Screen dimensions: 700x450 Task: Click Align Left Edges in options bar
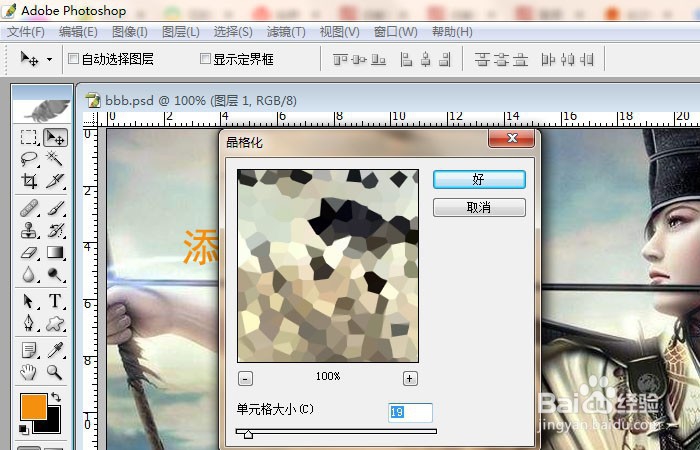(406, 59)
